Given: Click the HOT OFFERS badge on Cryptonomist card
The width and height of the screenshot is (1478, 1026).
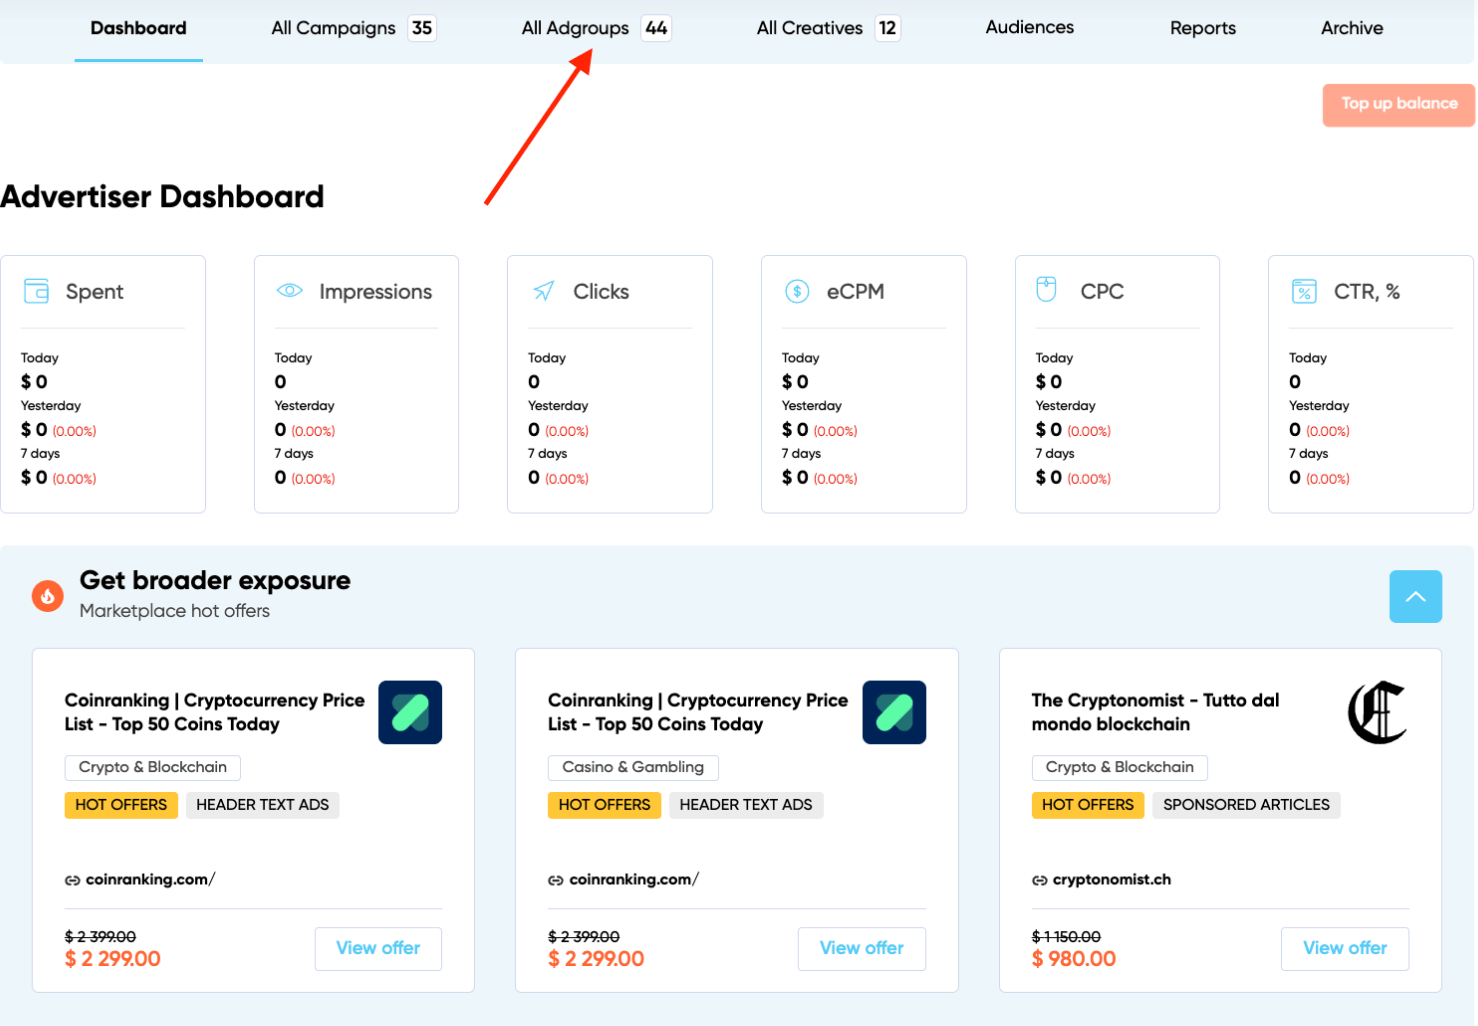Looking at the screenshot, I should coord(1087,805).
